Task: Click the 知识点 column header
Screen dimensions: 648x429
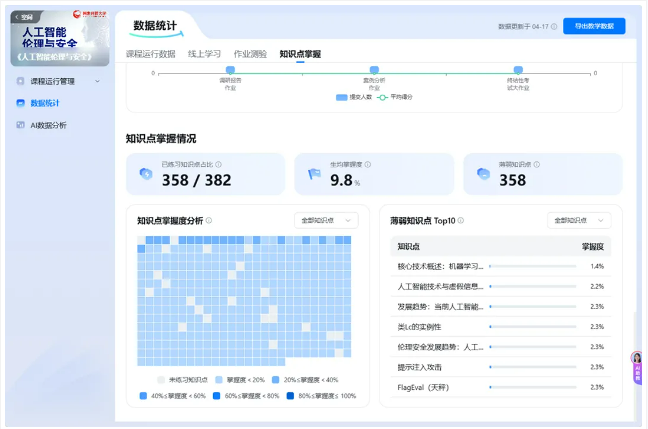Action: click(x=408, y=247)
